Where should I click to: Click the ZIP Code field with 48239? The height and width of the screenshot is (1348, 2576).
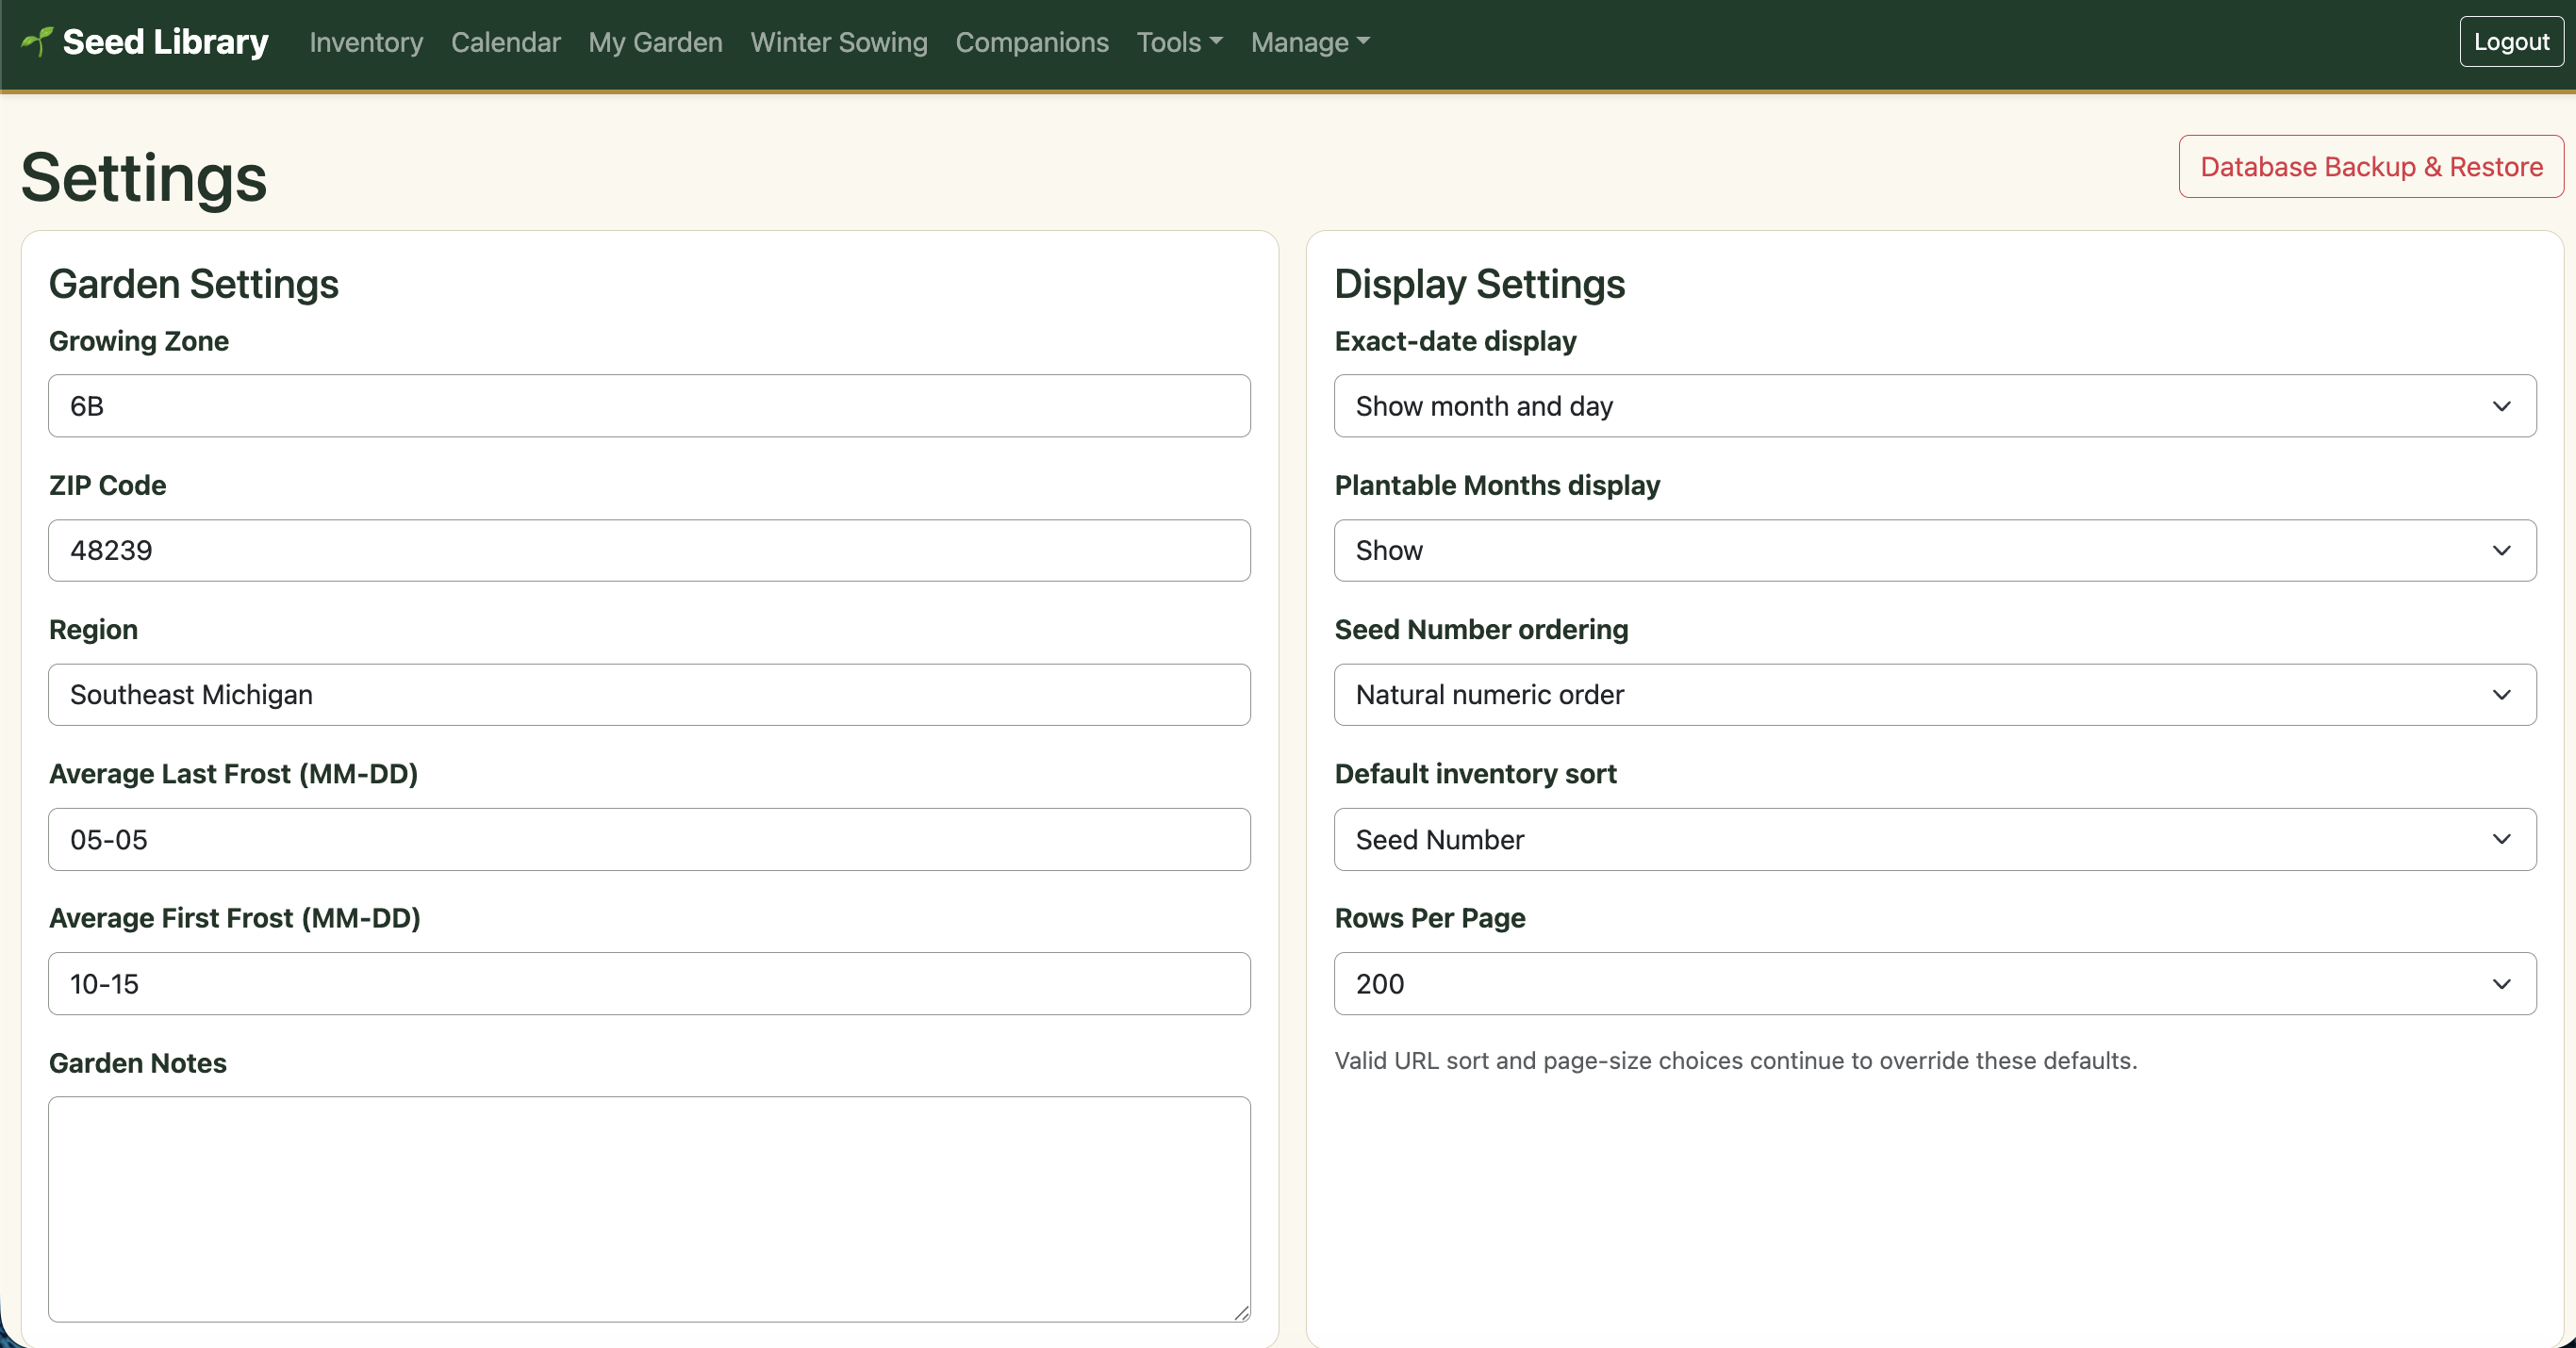[x=649, y=550]
